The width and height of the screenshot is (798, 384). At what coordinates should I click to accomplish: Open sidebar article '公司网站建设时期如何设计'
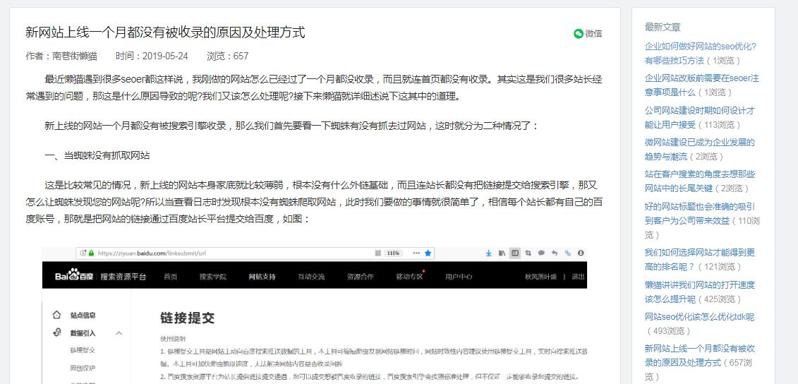(x=699, y=117)
